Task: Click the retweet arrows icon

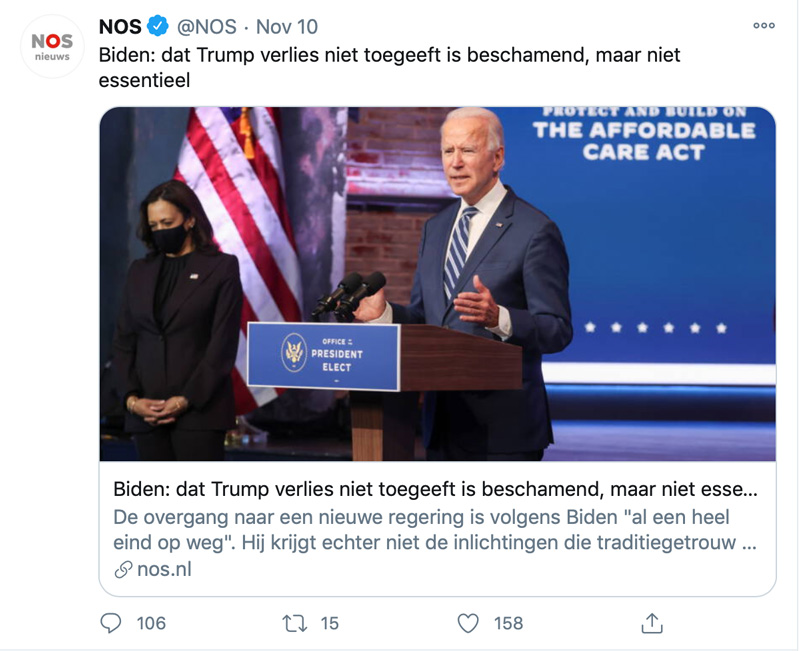Action: (x=294, y=623)
